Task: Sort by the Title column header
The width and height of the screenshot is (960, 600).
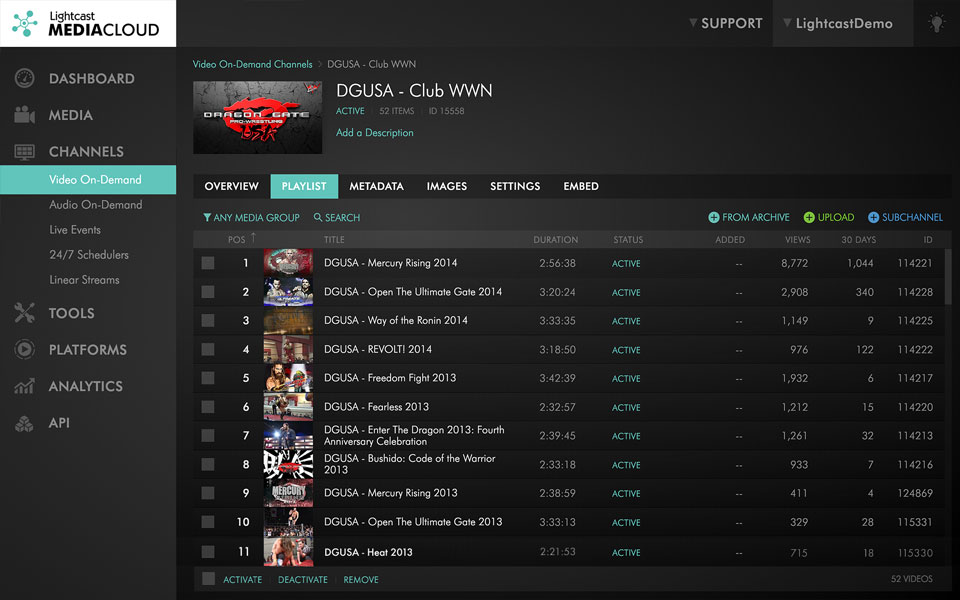Action: [334, 239]
